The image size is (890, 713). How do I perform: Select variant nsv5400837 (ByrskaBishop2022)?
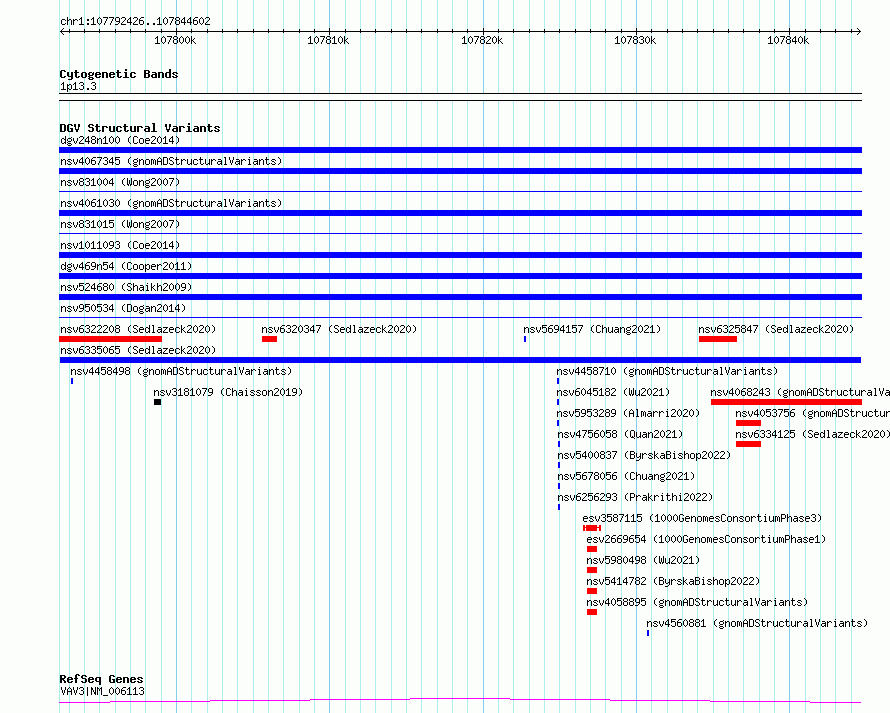point(644,455)
